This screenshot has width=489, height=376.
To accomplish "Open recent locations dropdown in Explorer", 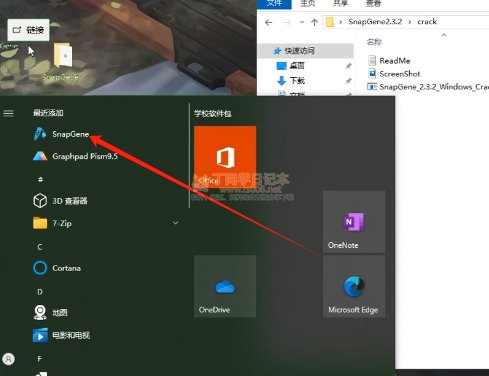I will pos(302,22).
